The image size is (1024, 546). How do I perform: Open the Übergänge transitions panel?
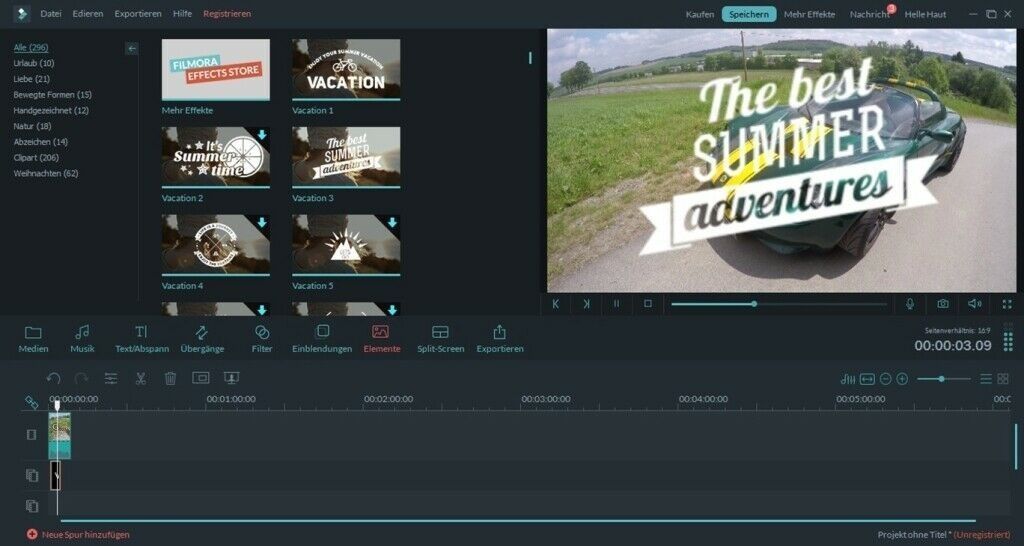(202, 338)
